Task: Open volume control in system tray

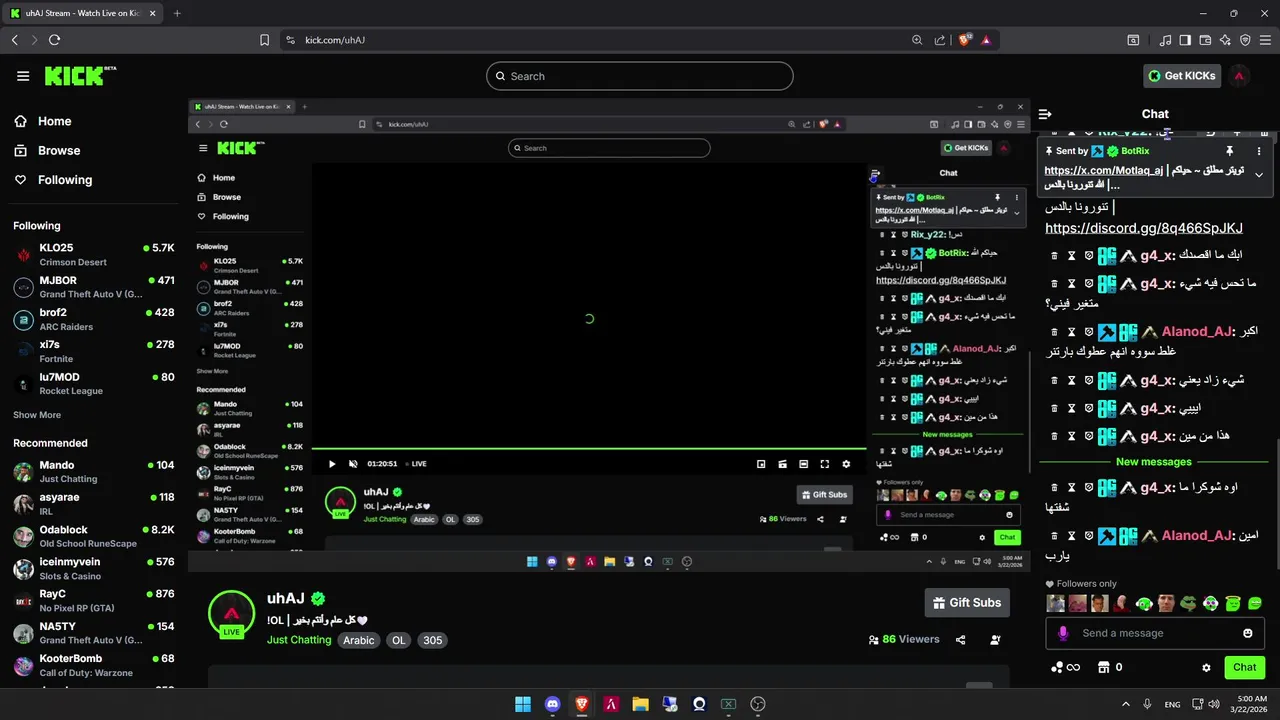Action: [x=1213, y=704]
